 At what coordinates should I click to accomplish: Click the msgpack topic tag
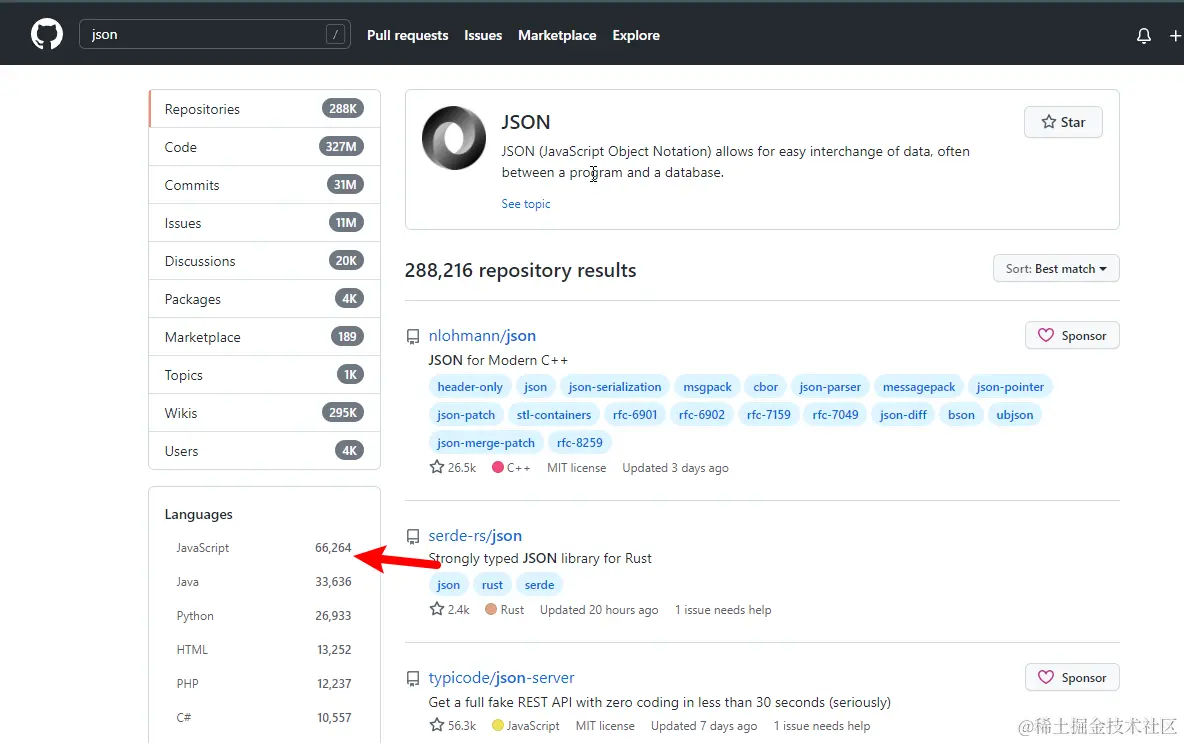coord(708,387)
